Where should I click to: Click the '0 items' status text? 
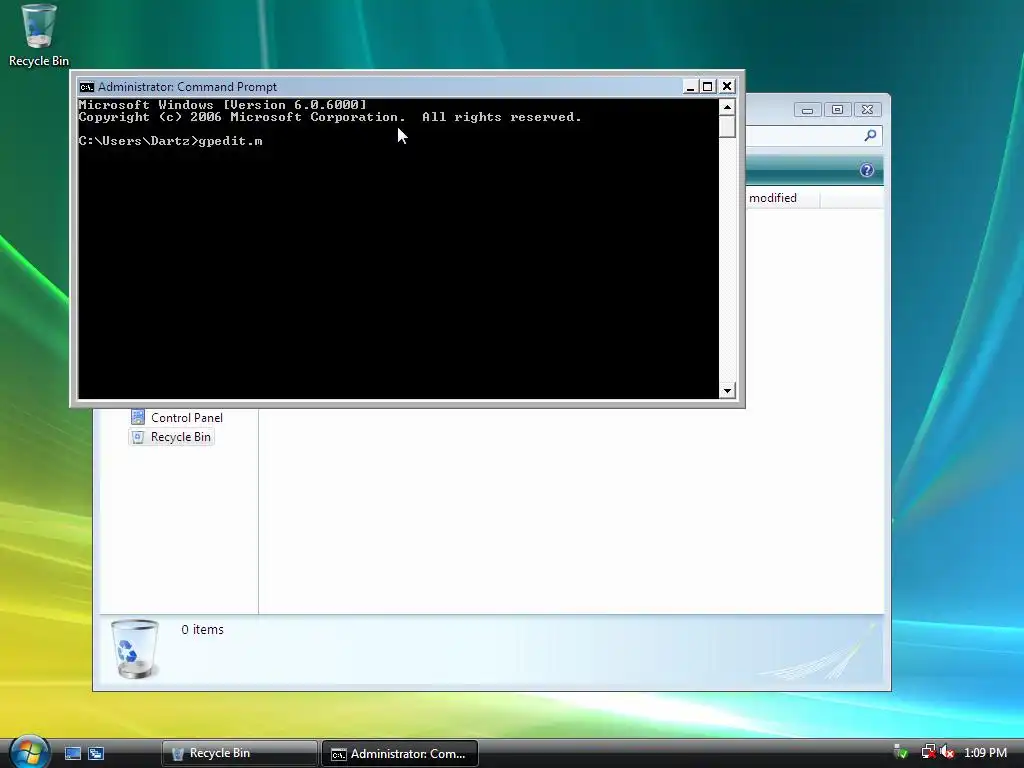click(202, 630)
